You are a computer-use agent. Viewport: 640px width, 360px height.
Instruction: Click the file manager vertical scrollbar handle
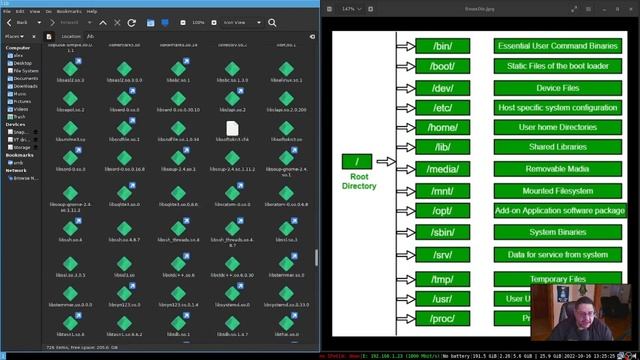tap(316, 257)
